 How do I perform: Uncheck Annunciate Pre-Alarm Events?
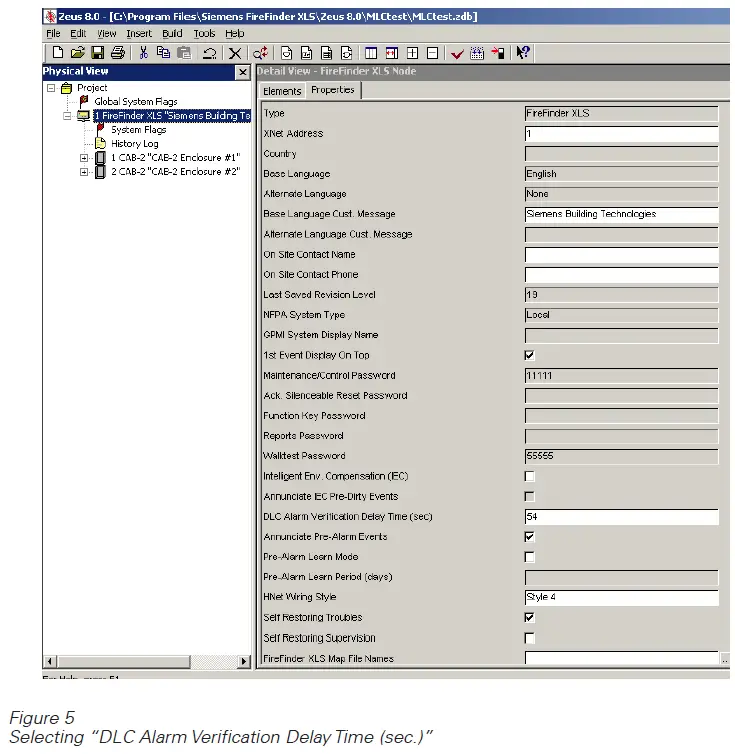[529, 537]
